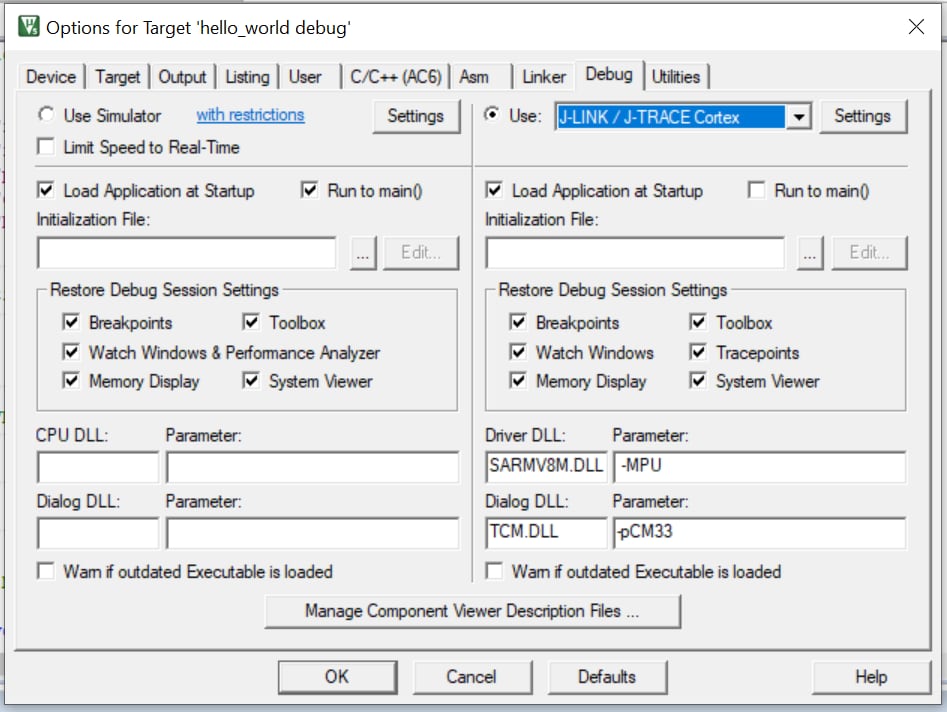Click the 'with restrictions' link
This screenshot has width=947, height=712.
(250, 115)
